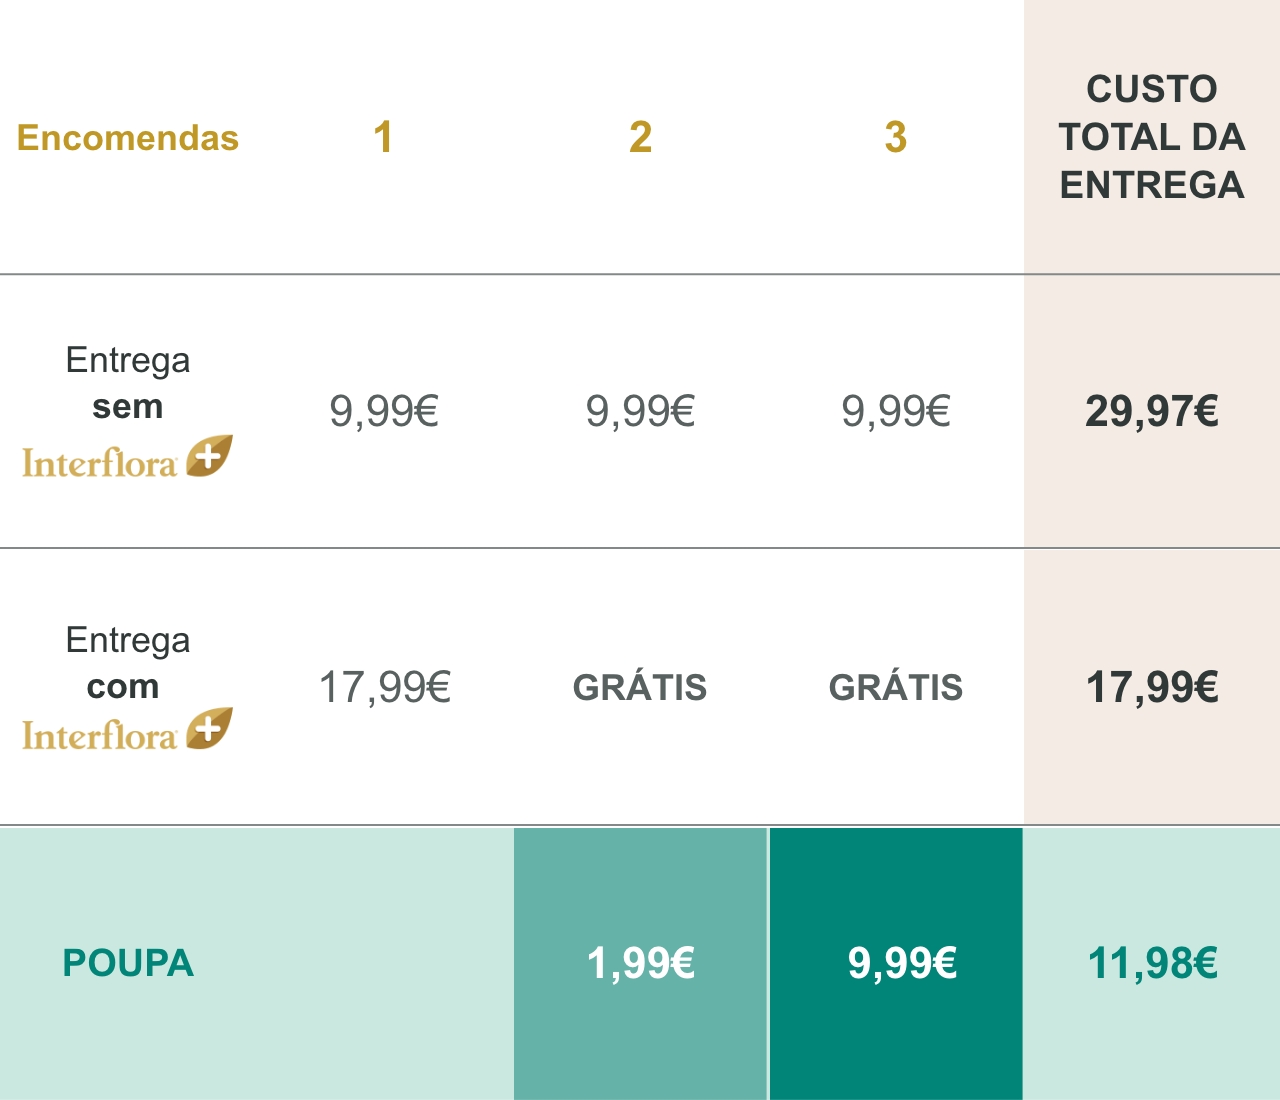Click the Interflora logo text under 'Entrega sem'
Image resolution: width=1280 pixels, height=1100 pixels.
100,463
